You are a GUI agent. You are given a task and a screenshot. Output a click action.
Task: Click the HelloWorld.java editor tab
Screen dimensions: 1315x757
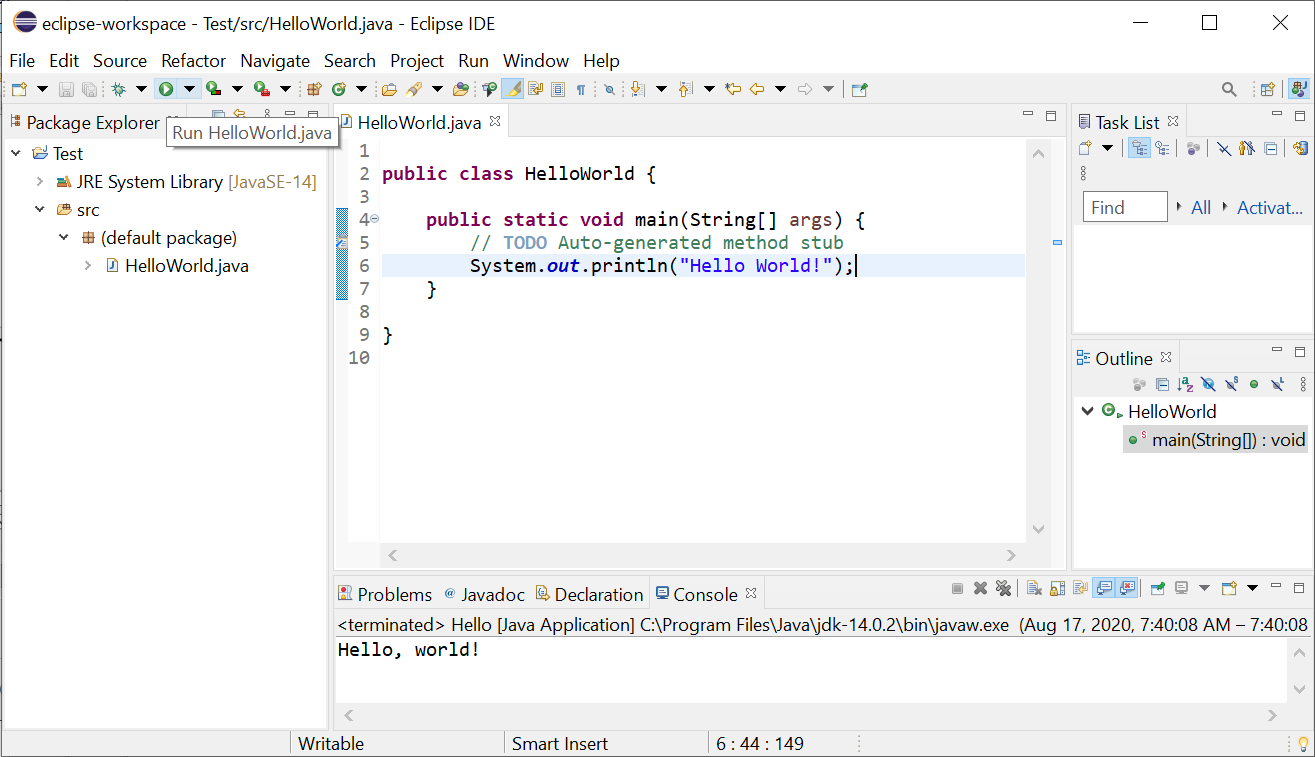pos(419,123)
